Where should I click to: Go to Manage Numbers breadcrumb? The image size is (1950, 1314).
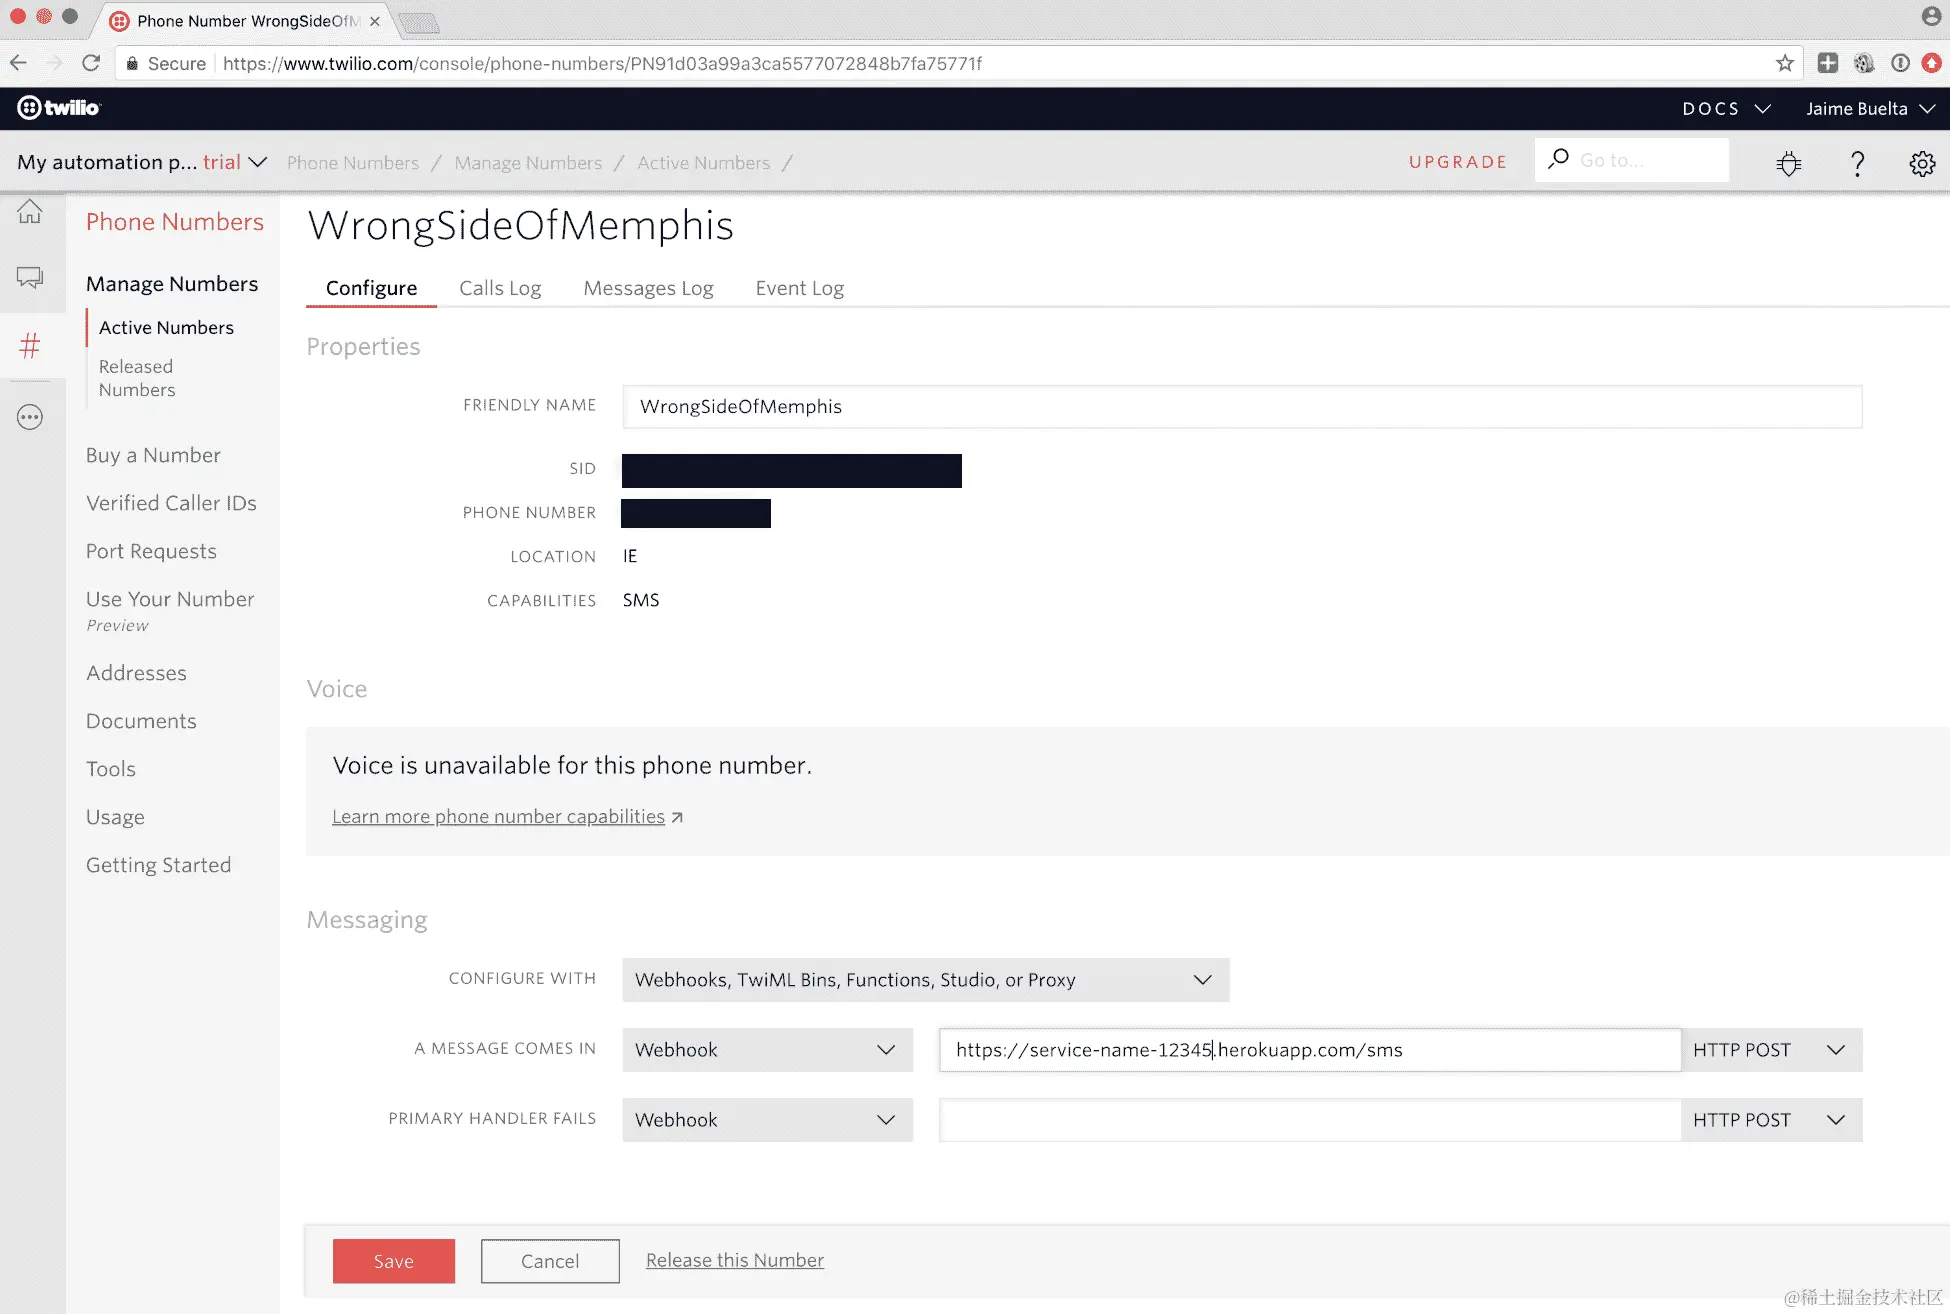pos(528,163)
